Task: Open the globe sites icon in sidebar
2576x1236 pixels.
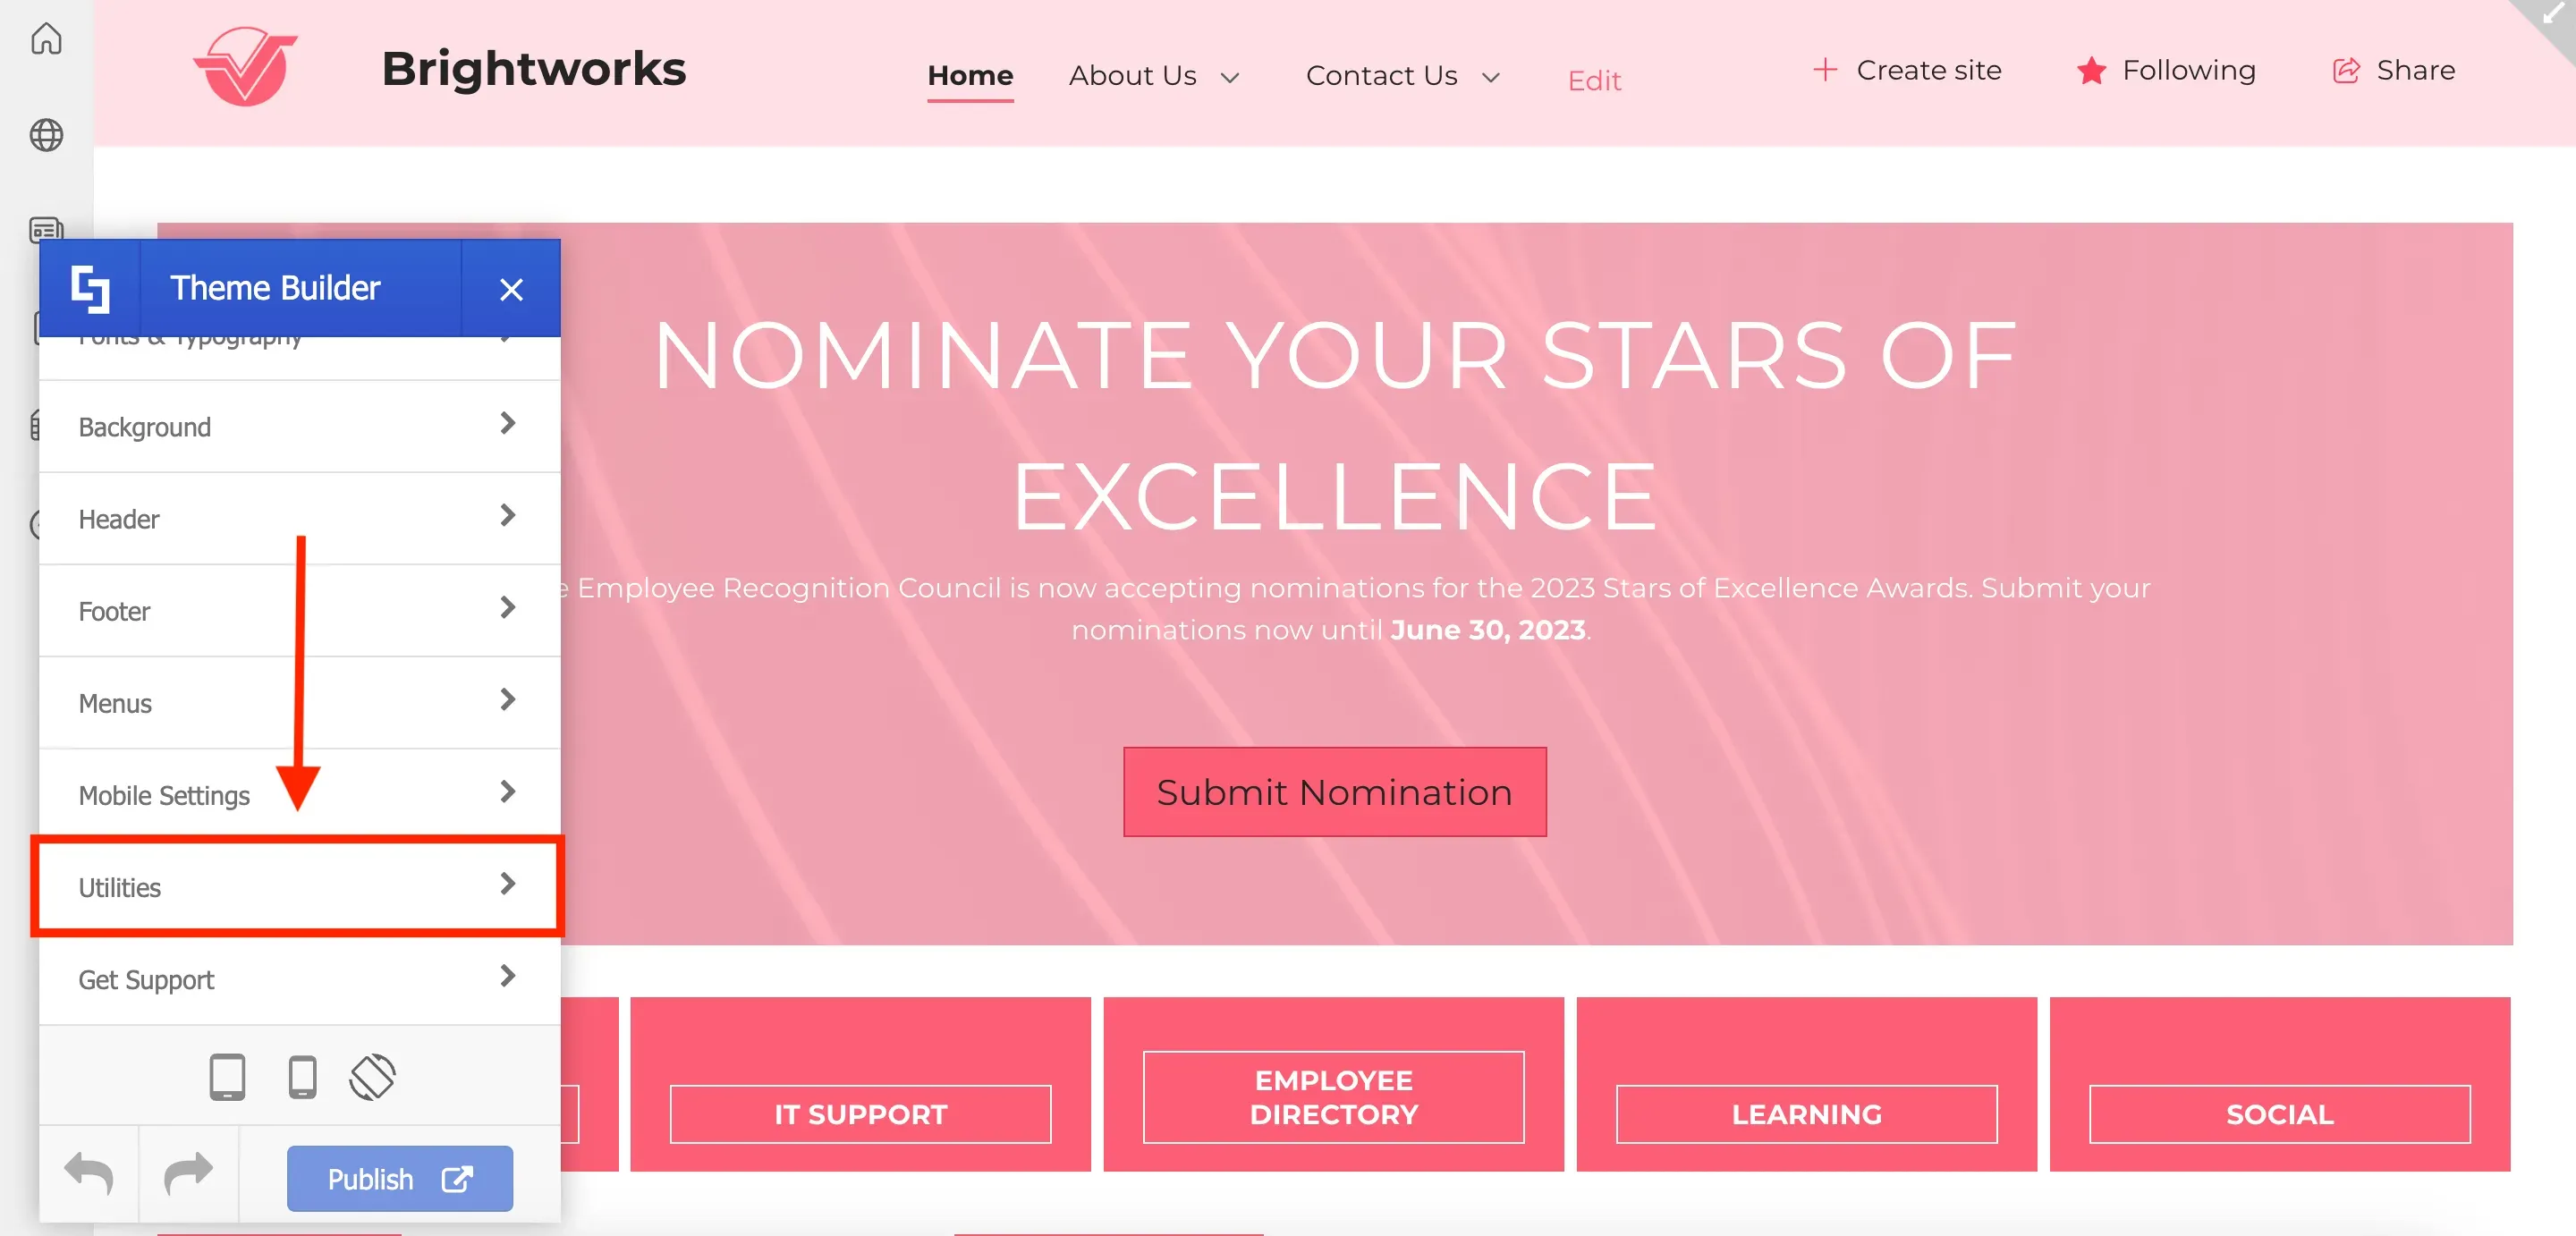Action: click(46, 134)
